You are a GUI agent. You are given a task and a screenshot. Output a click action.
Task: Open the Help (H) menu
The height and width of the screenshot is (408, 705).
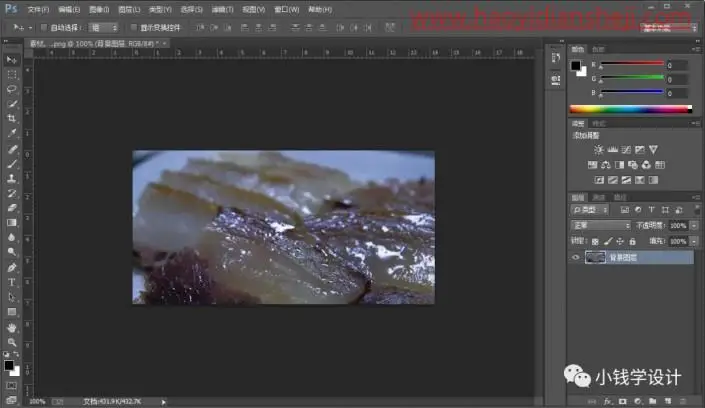point(320,9)
